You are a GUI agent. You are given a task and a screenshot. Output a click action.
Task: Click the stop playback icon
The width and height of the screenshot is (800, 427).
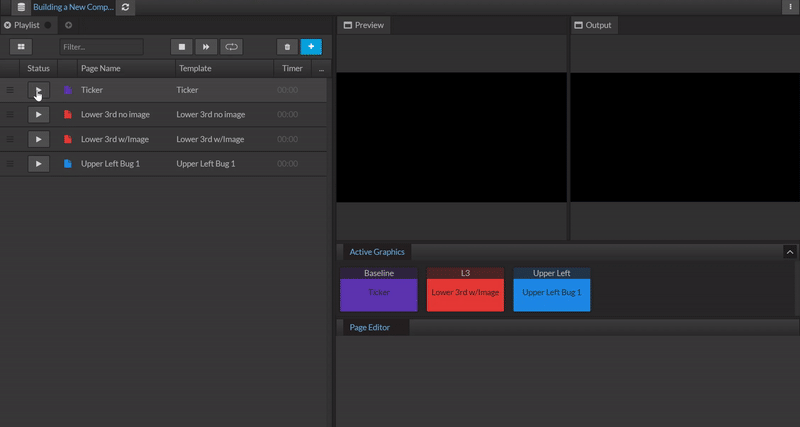pos(181,46)
